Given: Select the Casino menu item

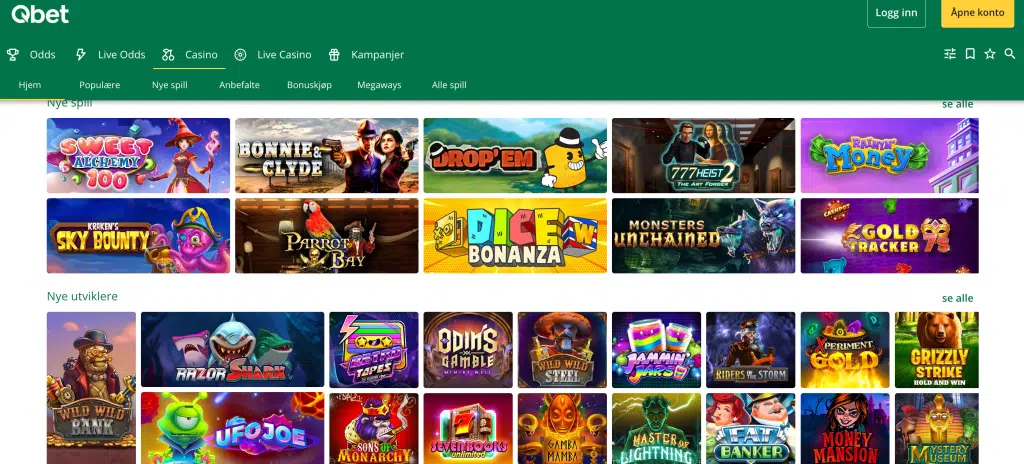Looking at the screenshot, I should [x=201, y=55].
